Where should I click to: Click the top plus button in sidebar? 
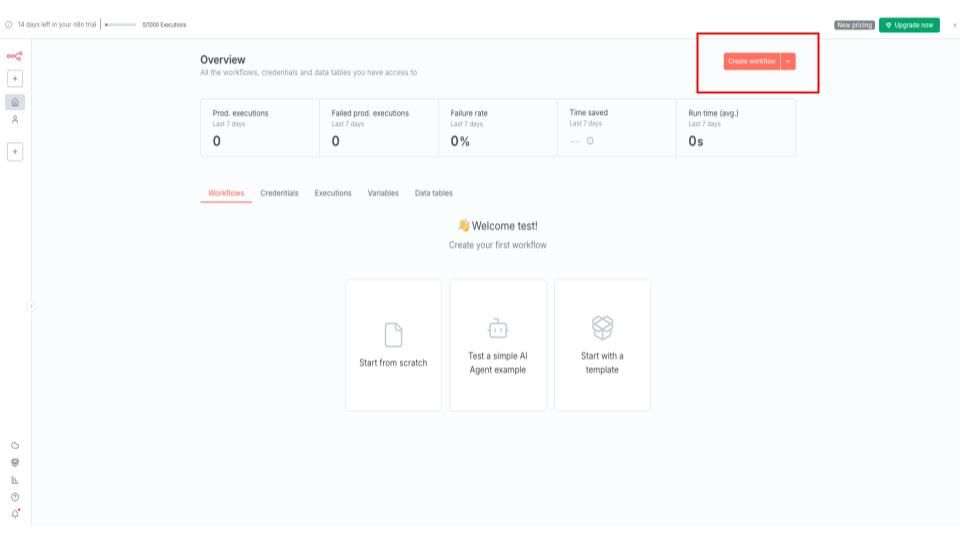click(x=15, y=78)
